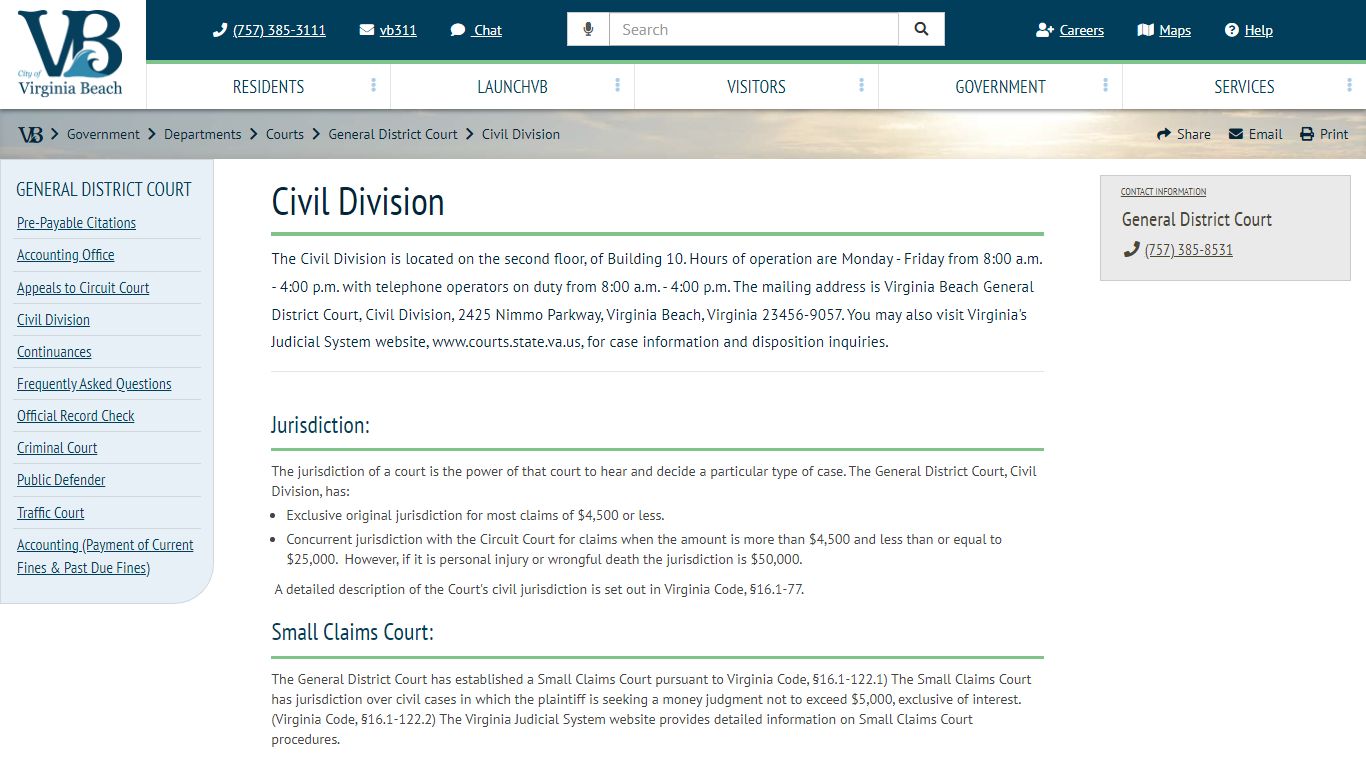Click the Help question mark icon
The width and height of the screenshot is (1366, 768).
pos(1232,30)
